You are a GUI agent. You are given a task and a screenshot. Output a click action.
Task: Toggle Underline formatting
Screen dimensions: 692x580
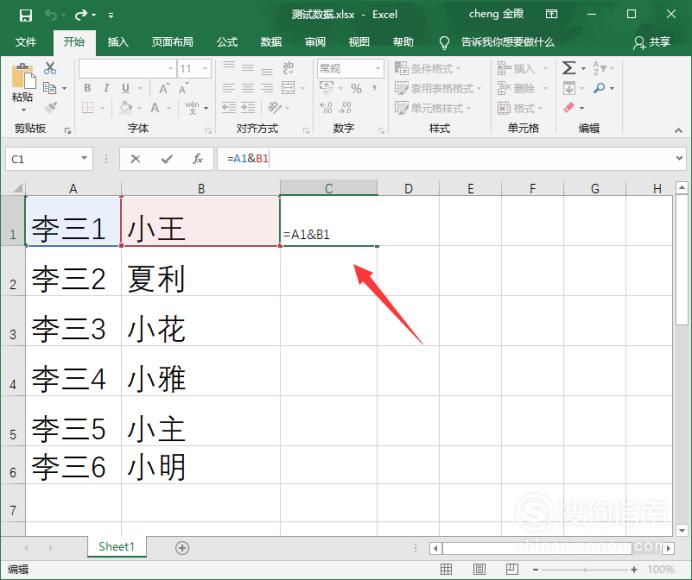coord(126,88)
